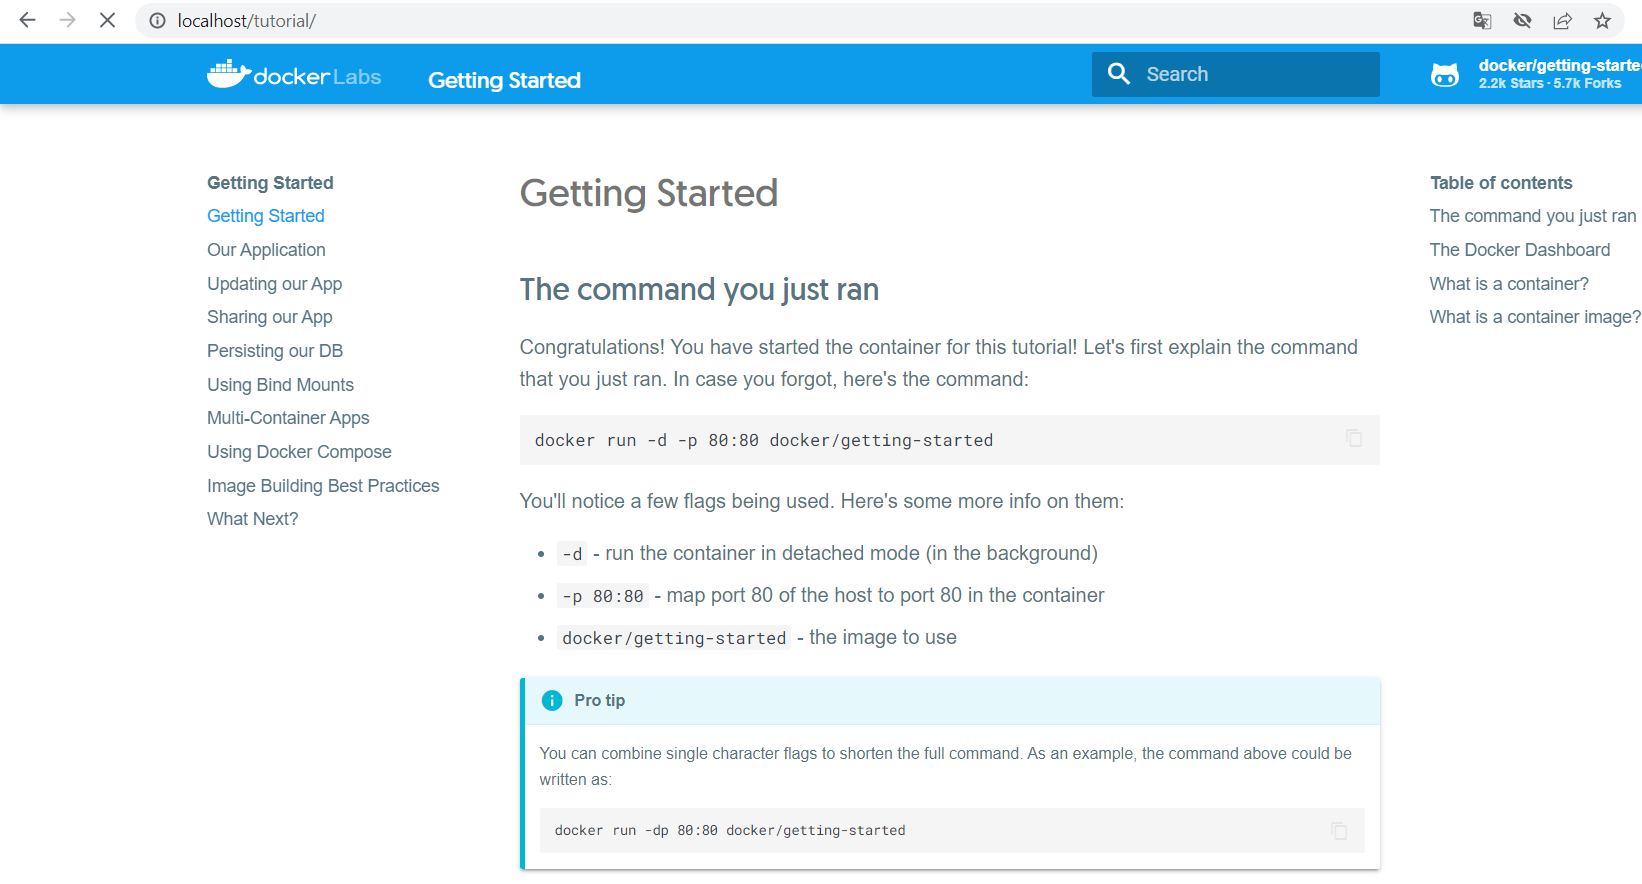The width and height of the screenshot is (1642, 884).
Task: Click the bold Getting Started sidebar title
Action: pos(270,183)
